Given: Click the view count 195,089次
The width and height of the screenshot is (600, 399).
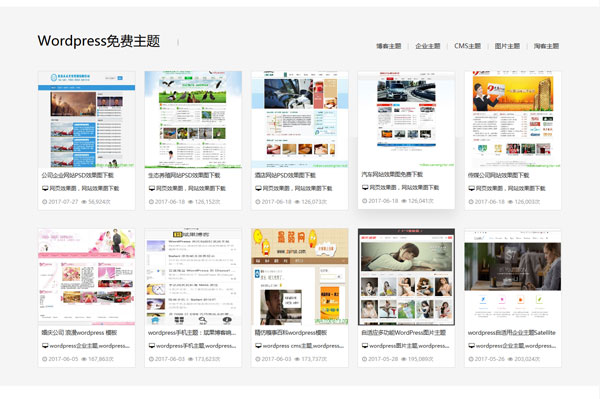Looking at the screenshot, I should pos(421,359).
